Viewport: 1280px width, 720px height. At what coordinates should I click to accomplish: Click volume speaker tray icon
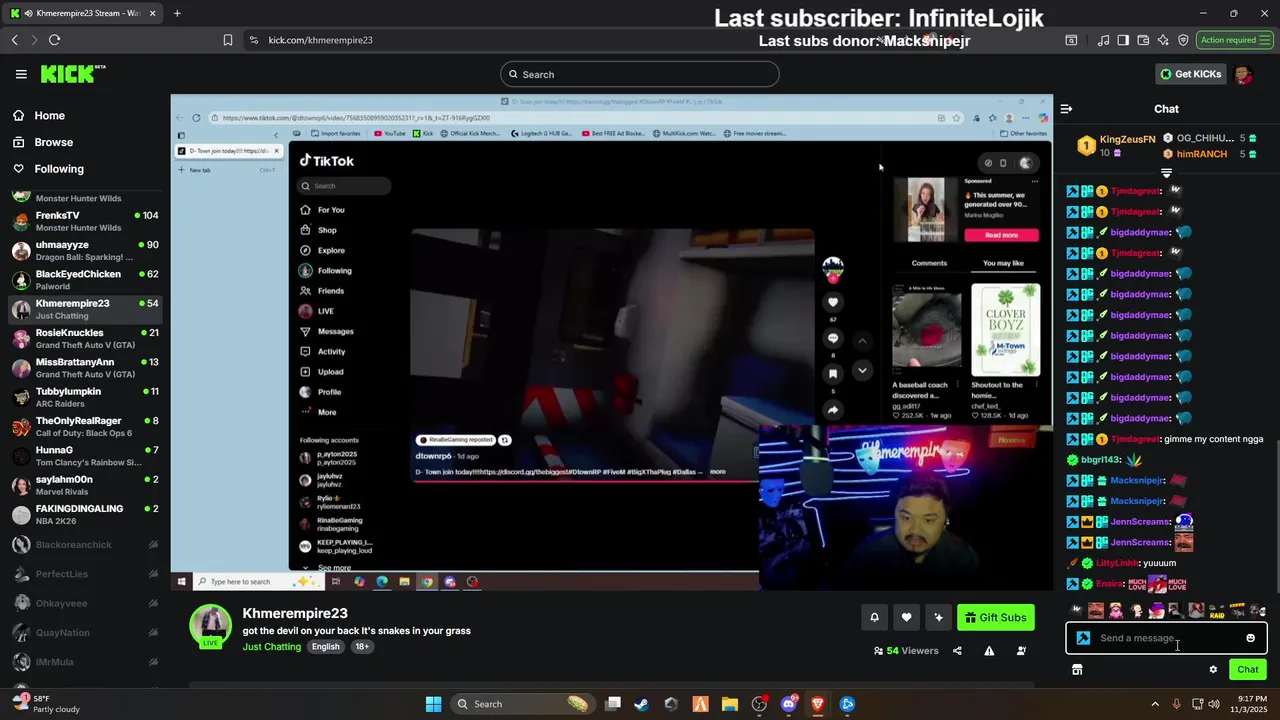pyautogui.click(x=1214, y=704)
